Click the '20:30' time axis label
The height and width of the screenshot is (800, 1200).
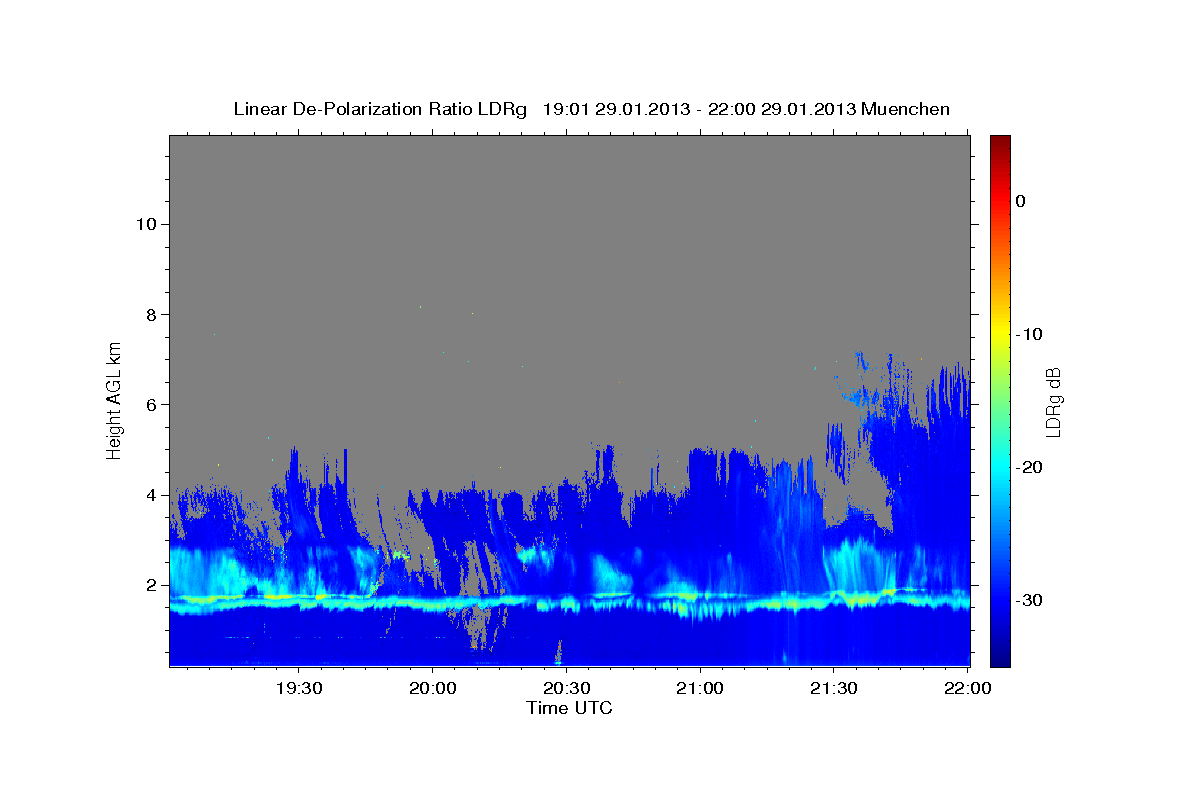[x=565, y=688]
